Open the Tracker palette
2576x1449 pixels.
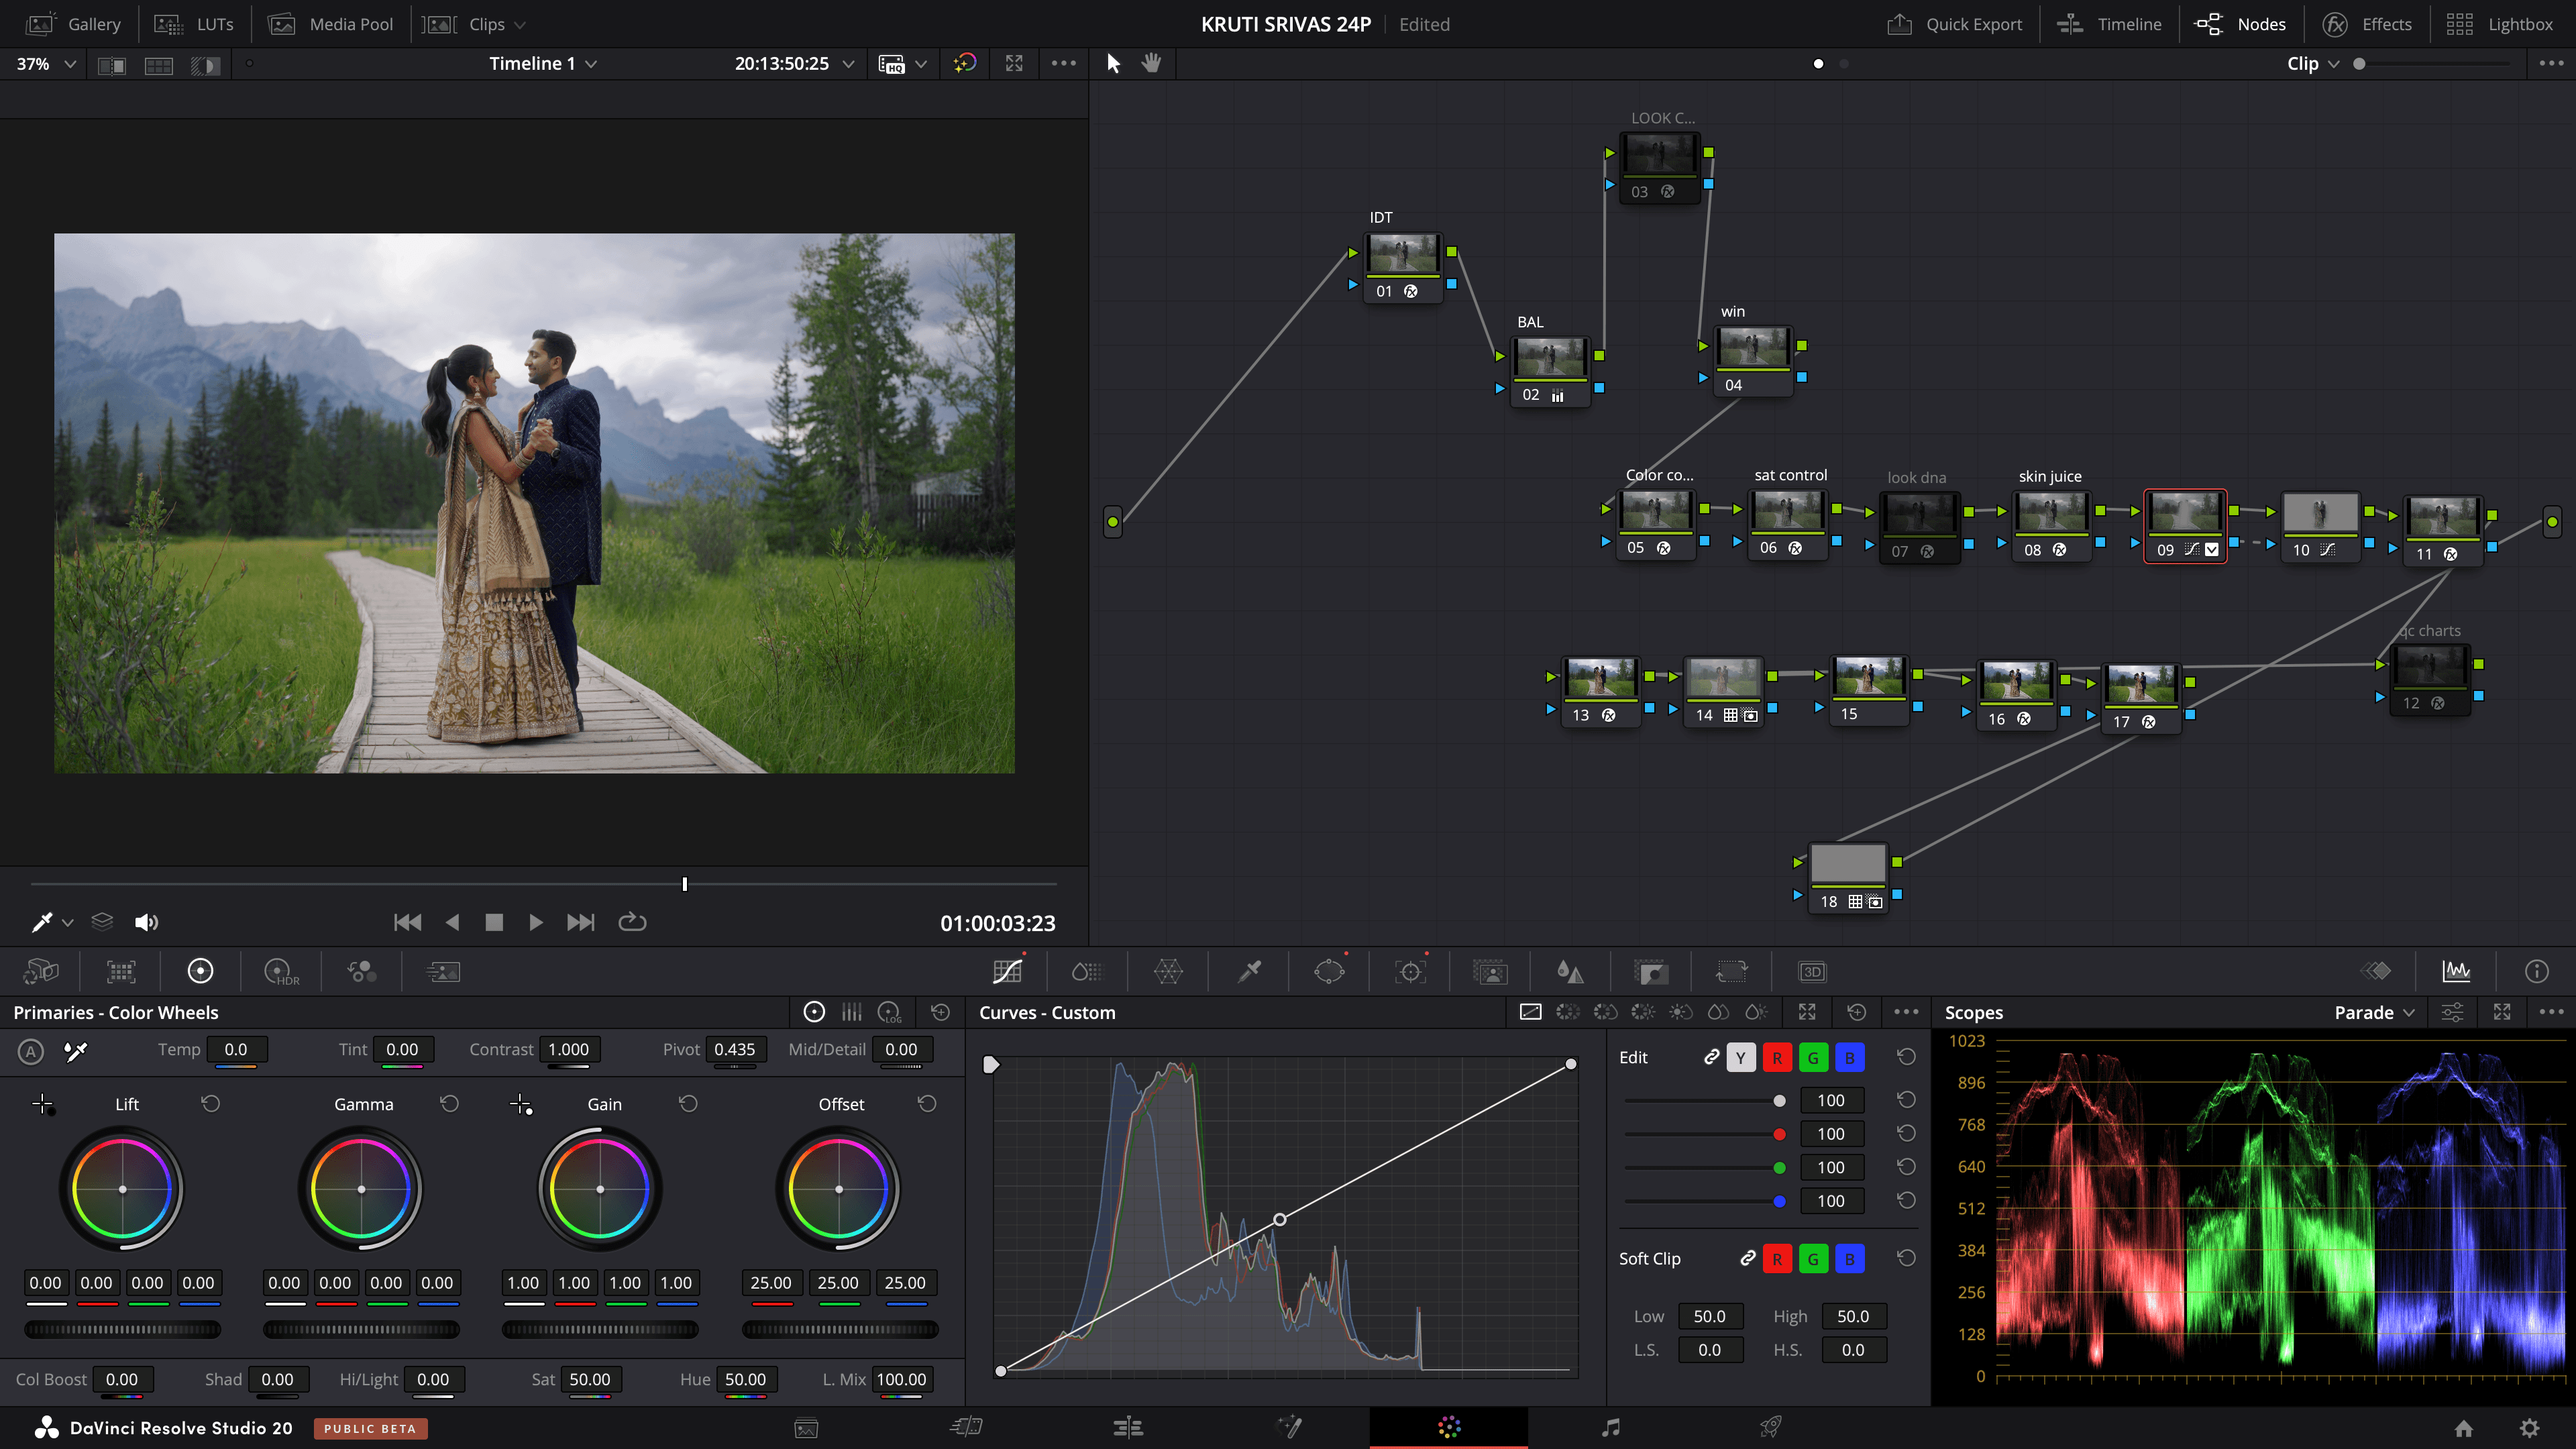(1410, 971)
